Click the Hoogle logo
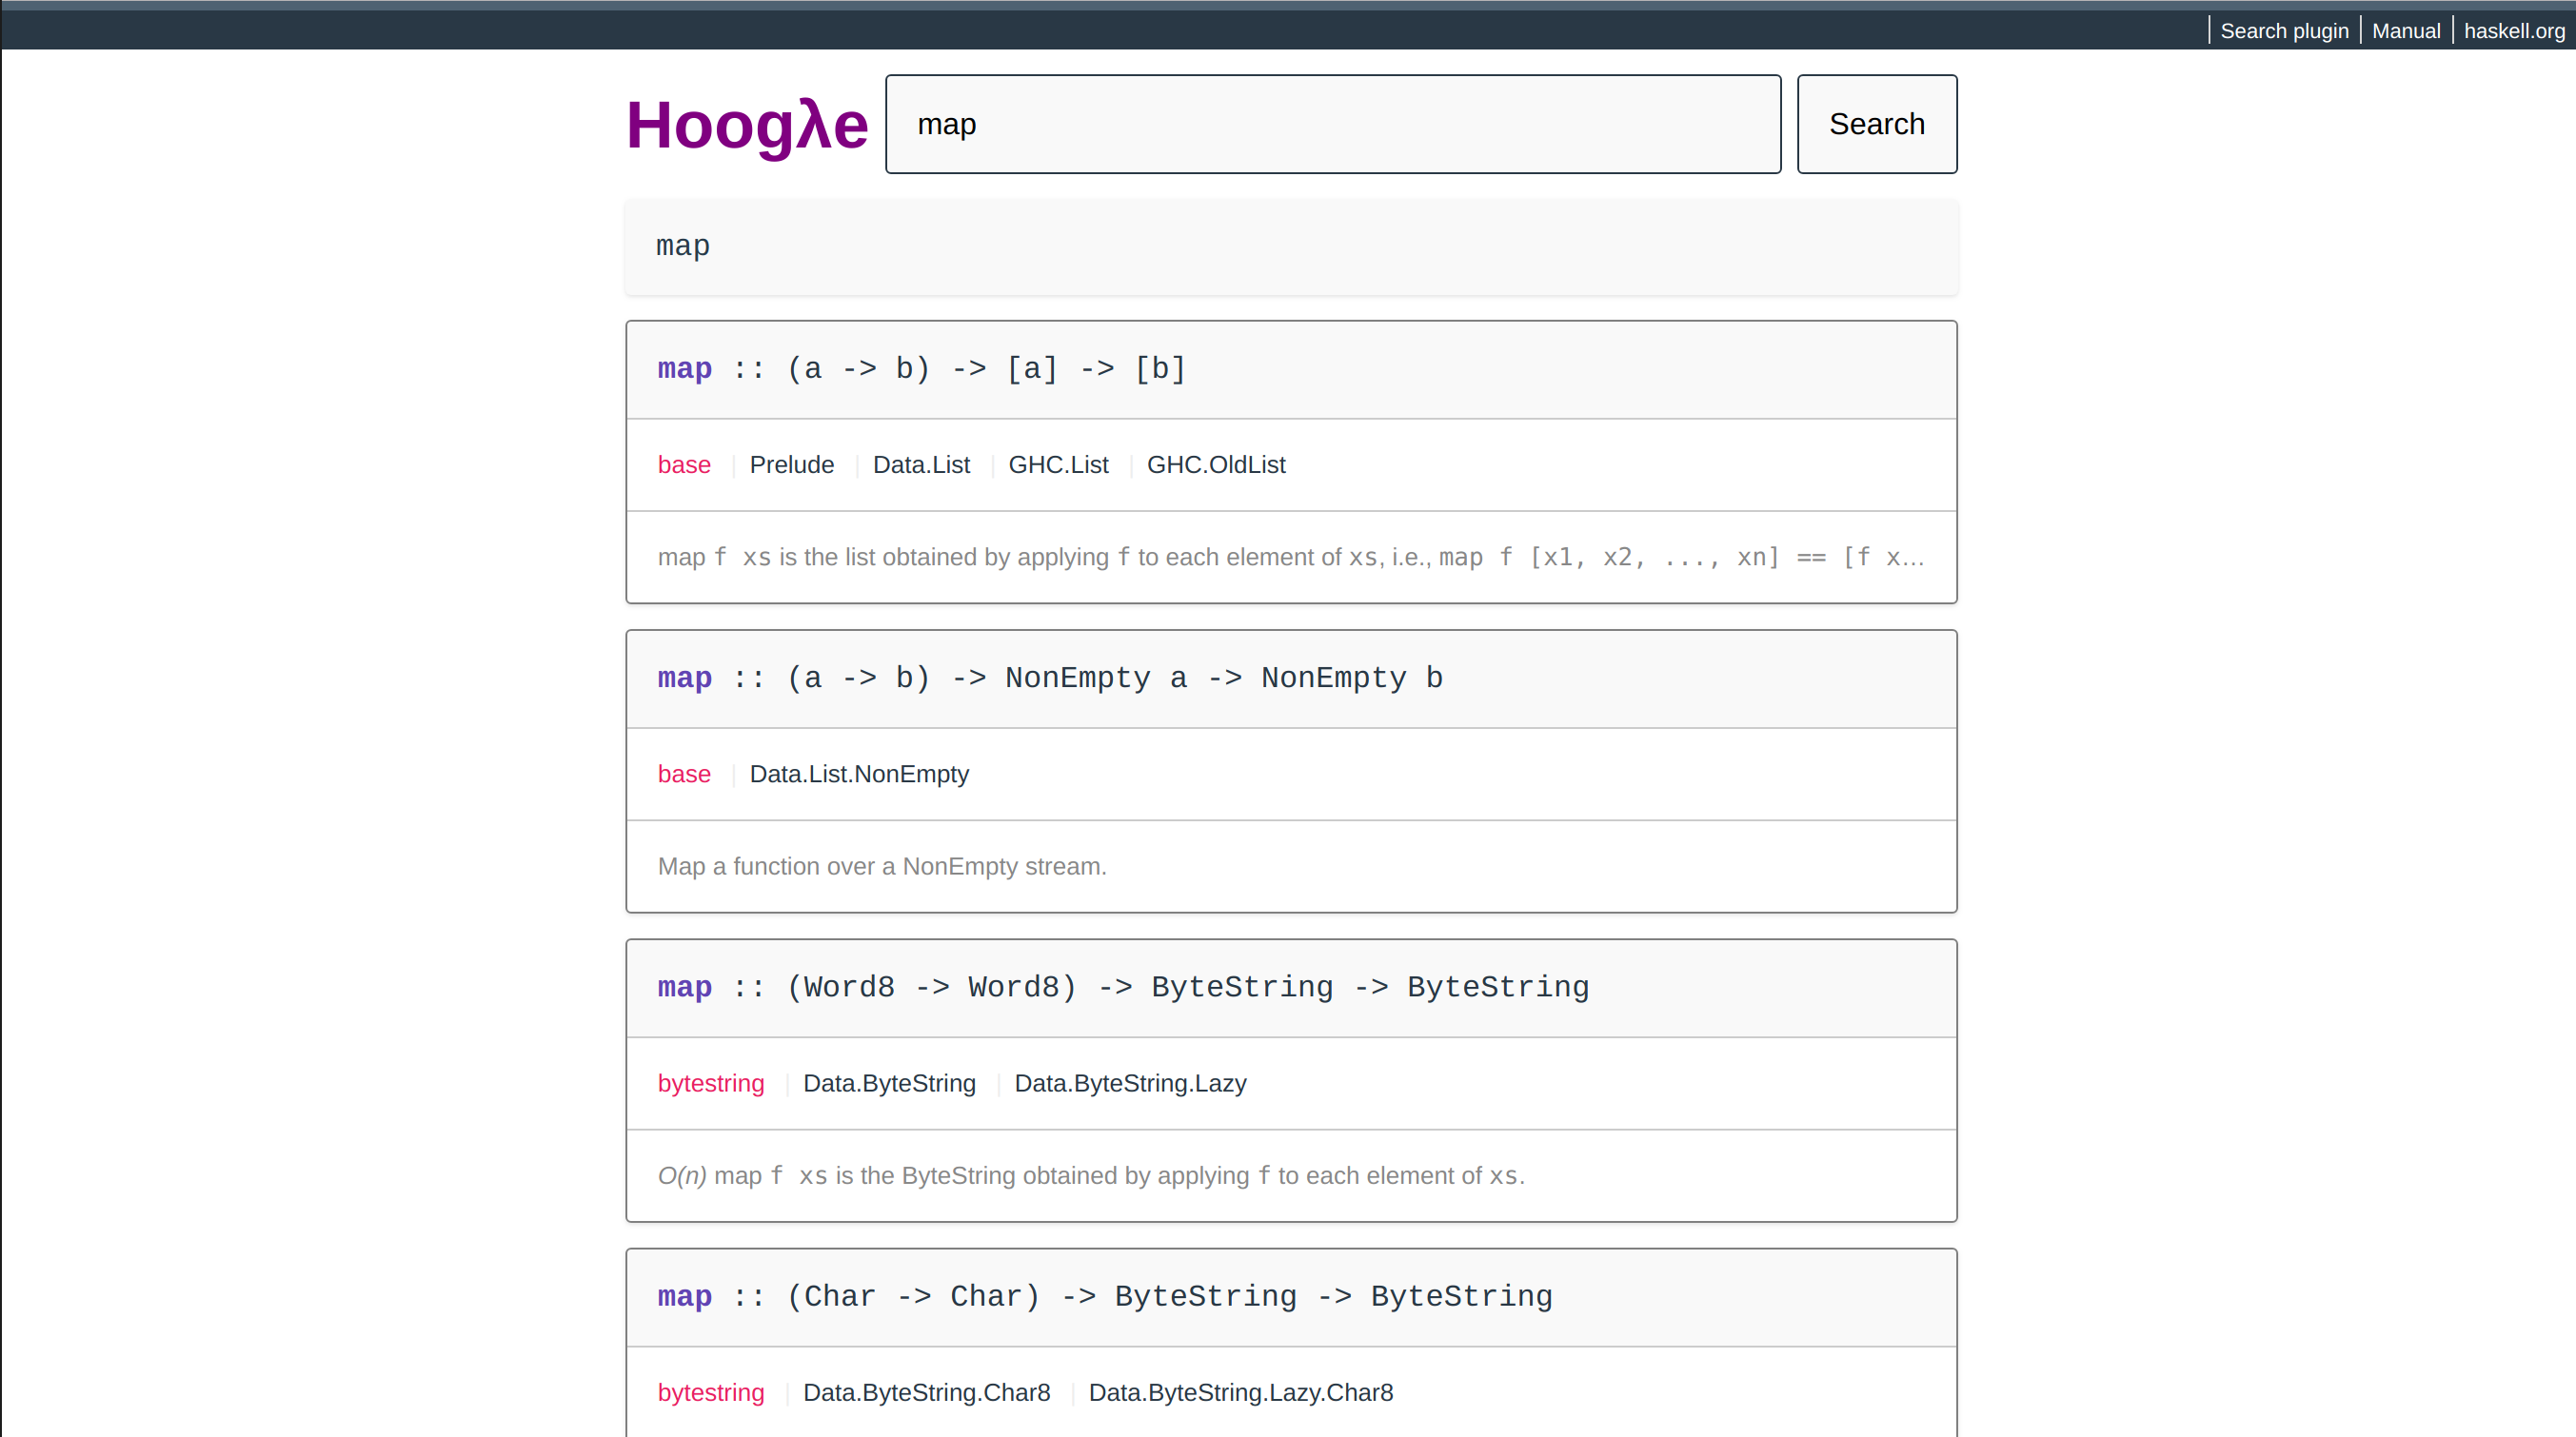Image resolution: width=2576 pixels, height=1437 pixels. [747, 126]
